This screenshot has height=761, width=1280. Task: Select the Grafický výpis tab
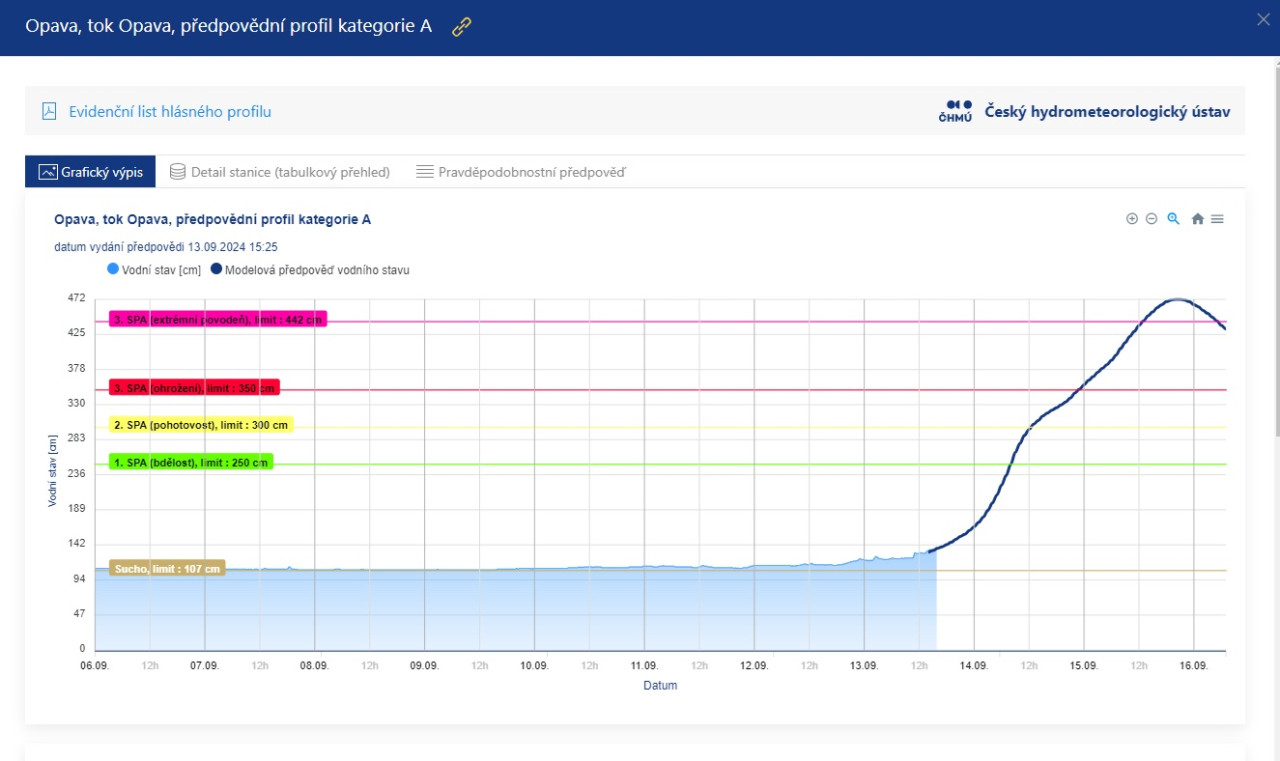point(91,172)
